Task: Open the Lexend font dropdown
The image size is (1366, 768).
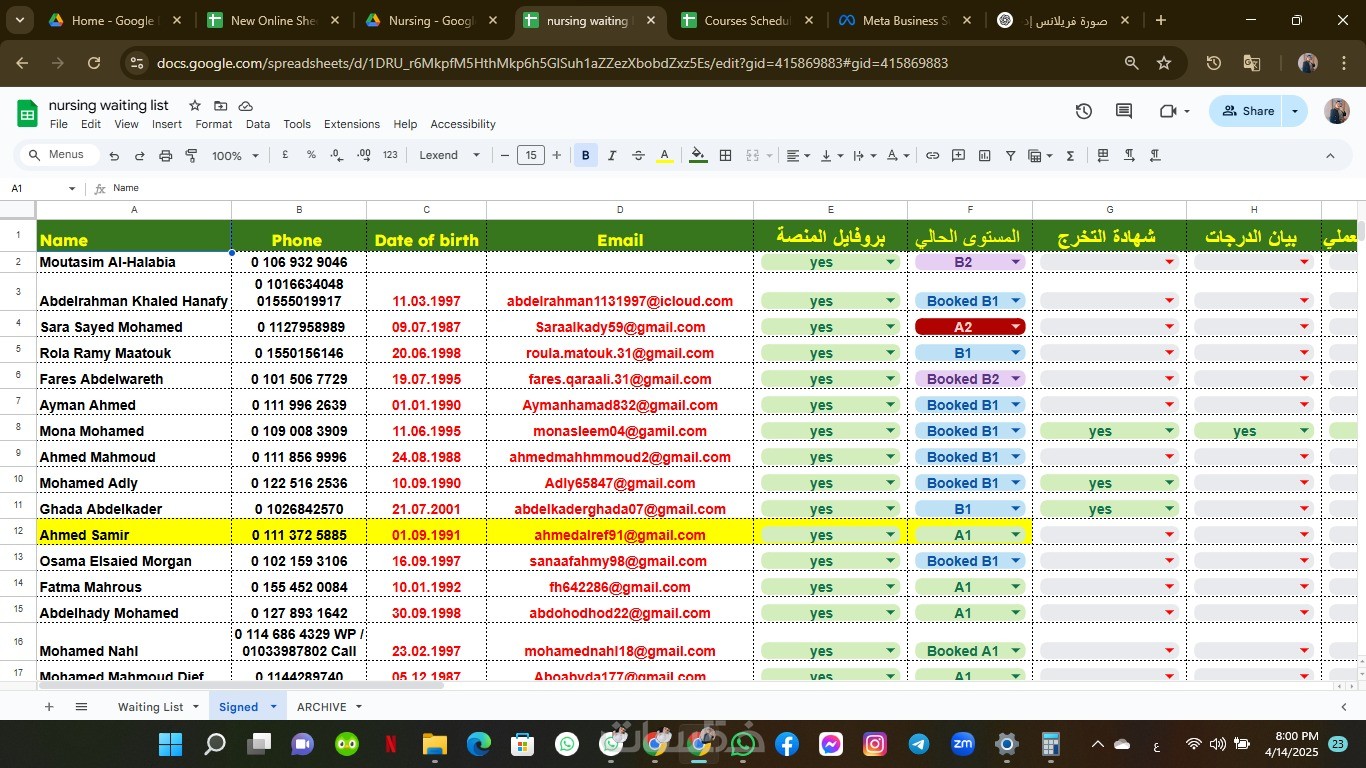Action: 450,155
